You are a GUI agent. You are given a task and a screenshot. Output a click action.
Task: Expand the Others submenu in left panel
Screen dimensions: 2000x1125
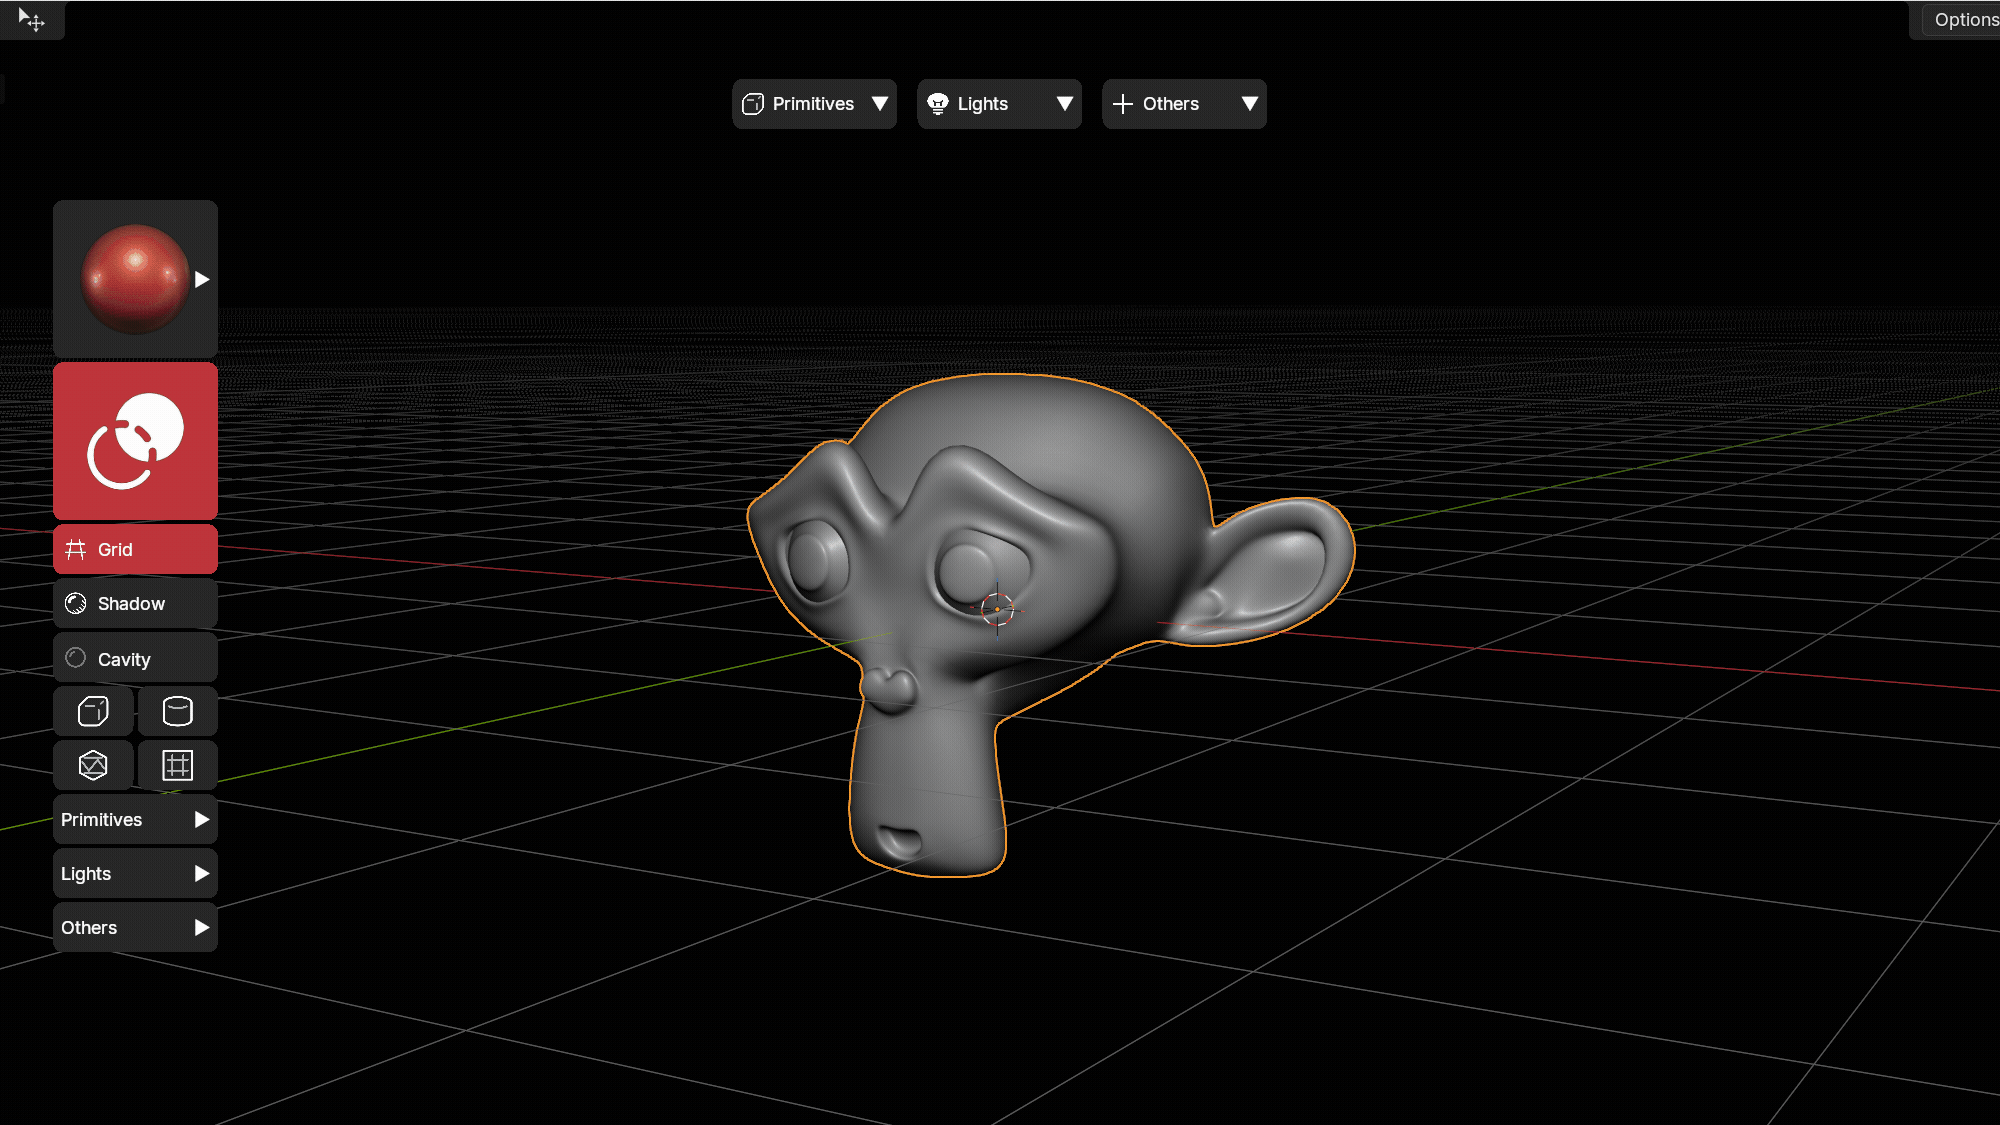click(135, 927)
